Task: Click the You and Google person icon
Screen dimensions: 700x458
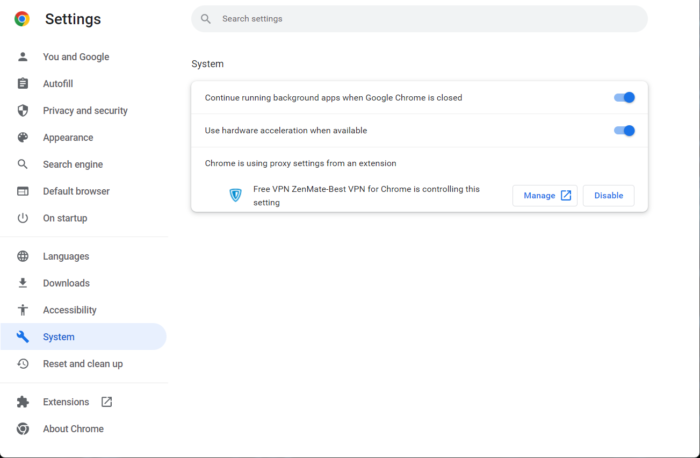Action: pyautogui.click(x=23, y=57)
